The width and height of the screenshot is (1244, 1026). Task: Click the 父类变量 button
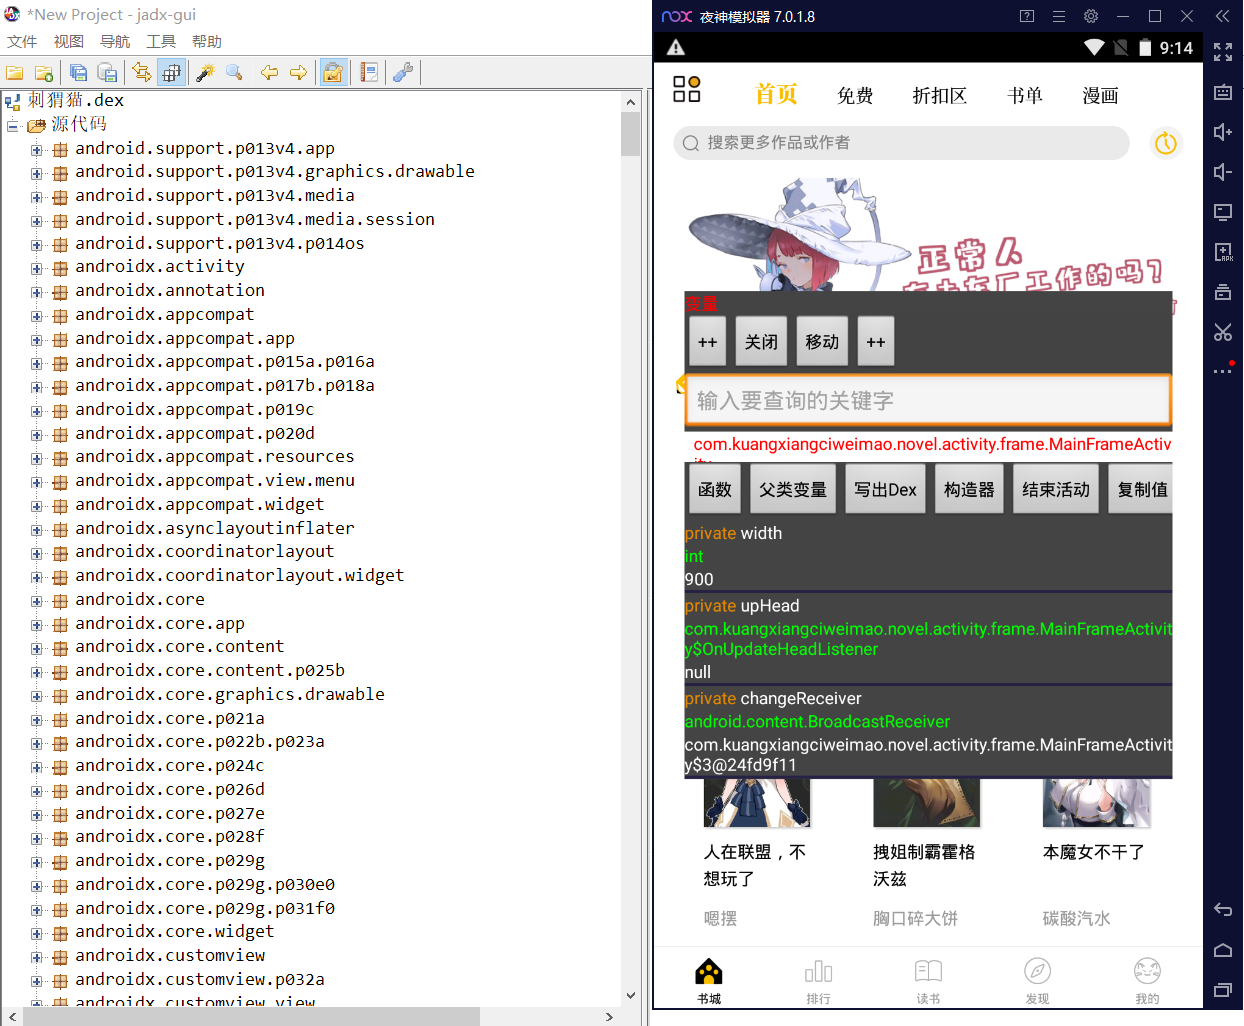point(793,489)
